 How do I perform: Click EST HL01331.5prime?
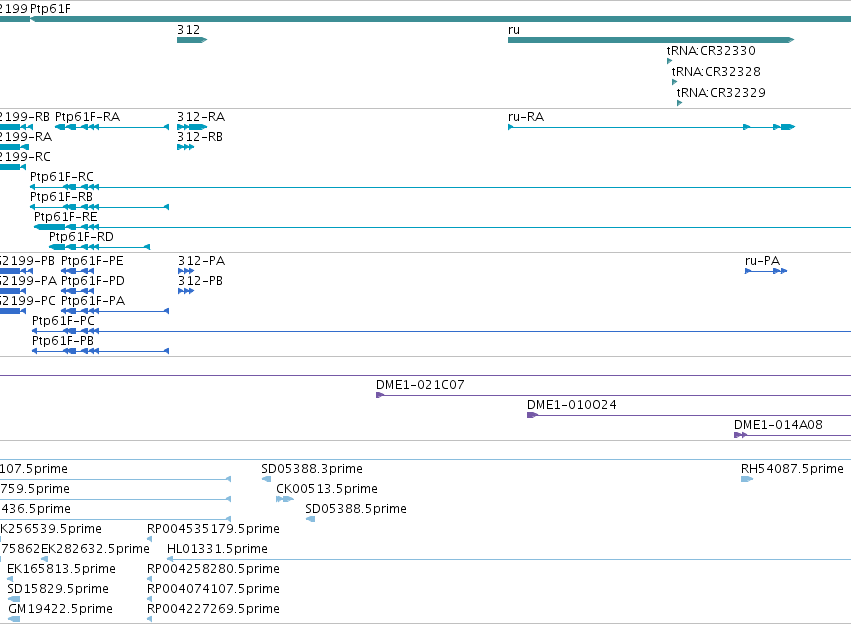(x=217, y=549)
